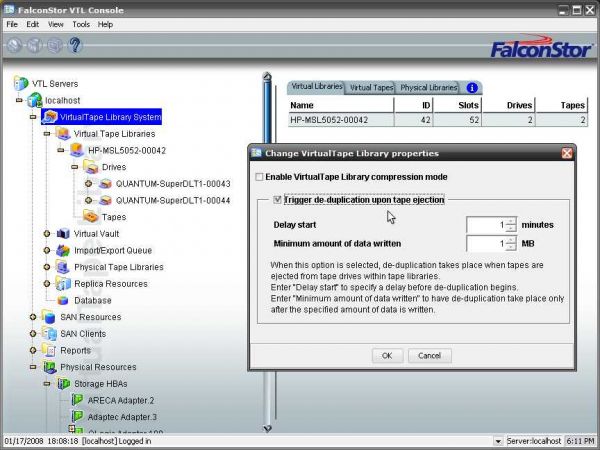Click Storage HBAs icon
This screenshot has width=600, height=450.
pos(64,383)
